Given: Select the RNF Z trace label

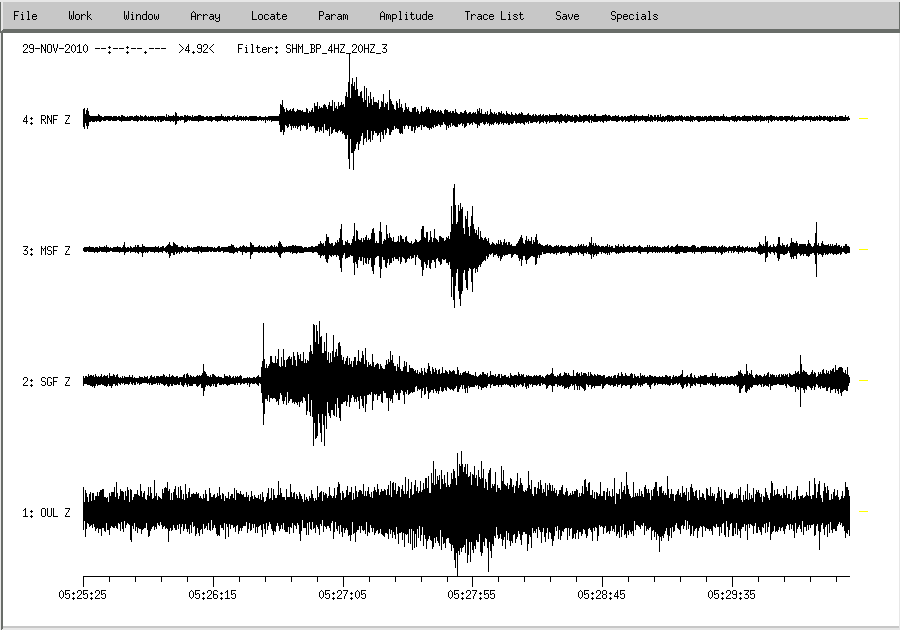Looking at the screenshot, I should (46, 120).
